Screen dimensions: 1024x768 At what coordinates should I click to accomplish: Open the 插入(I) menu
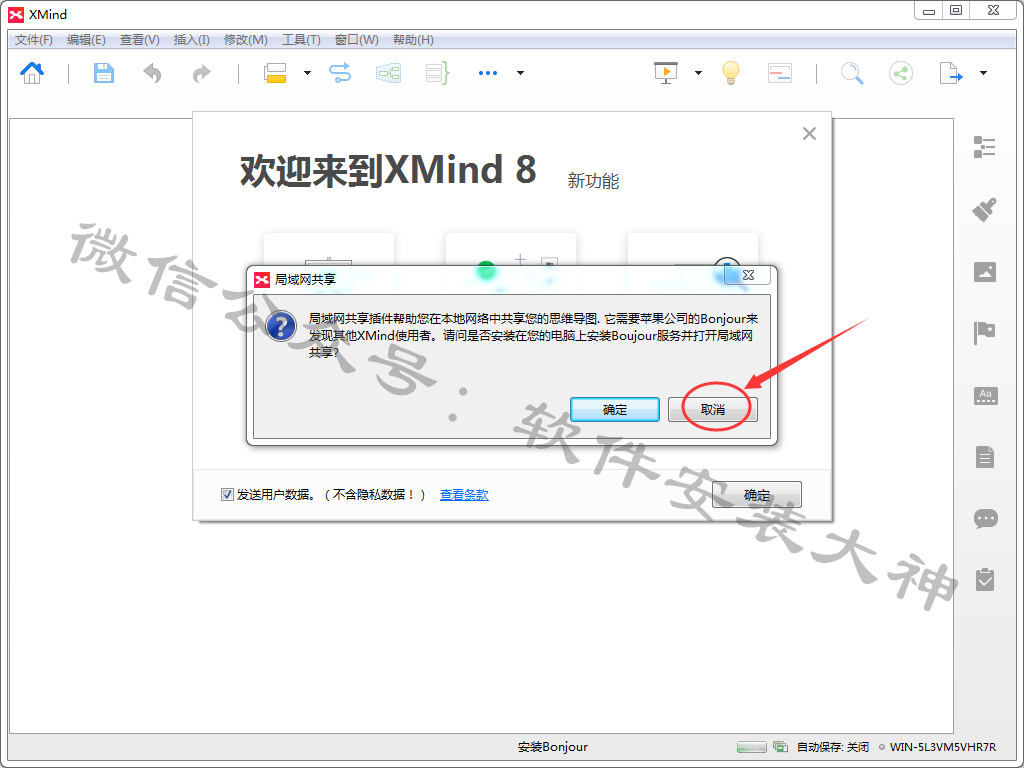coord(191,40)
